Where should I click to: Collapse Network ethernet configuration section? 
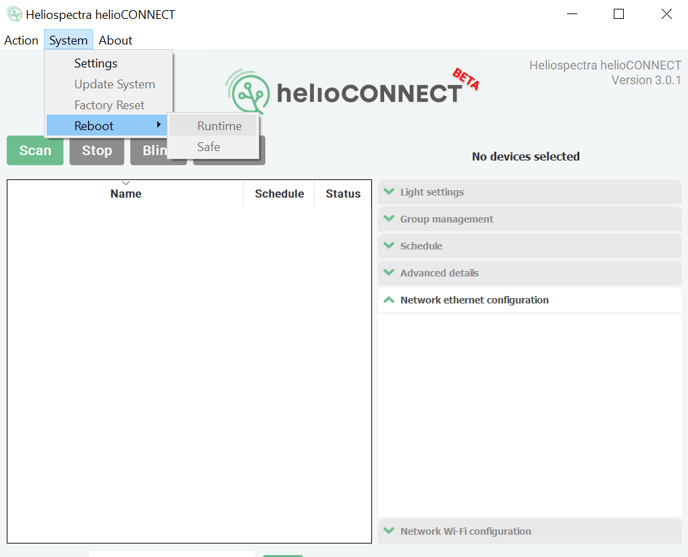click(x=530, y=300)
